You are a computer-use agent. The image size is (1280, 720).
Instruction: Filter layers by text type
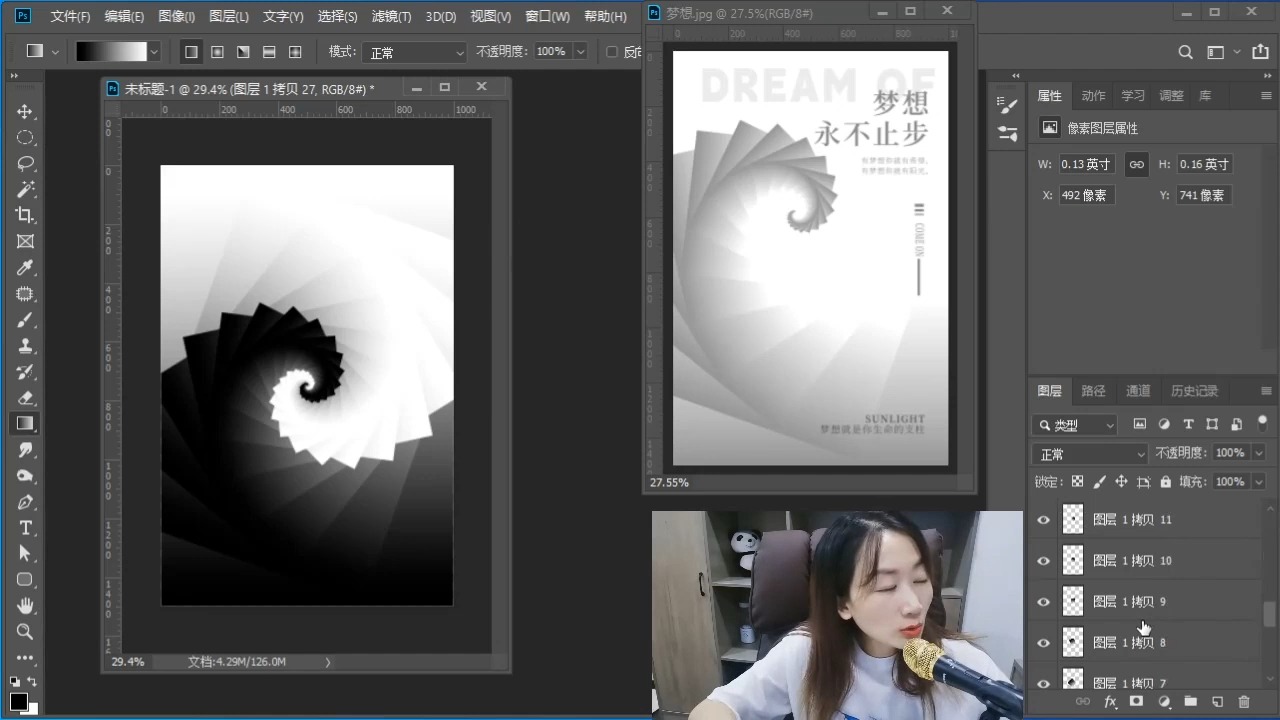(x=1188, y=424)
